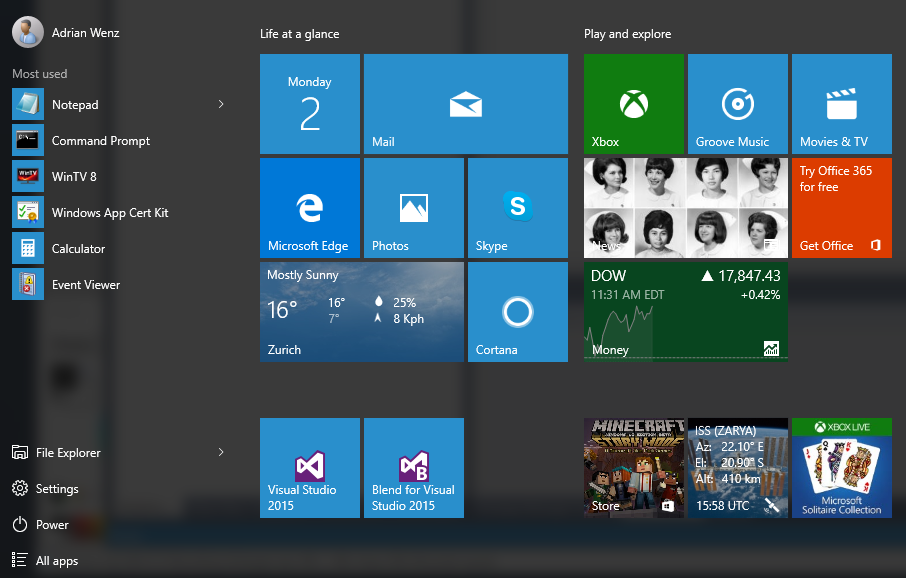Viewport: 906px width, 578px height.
Task: Expand the Notepad jump list arrow
Action: pos(219,104)
